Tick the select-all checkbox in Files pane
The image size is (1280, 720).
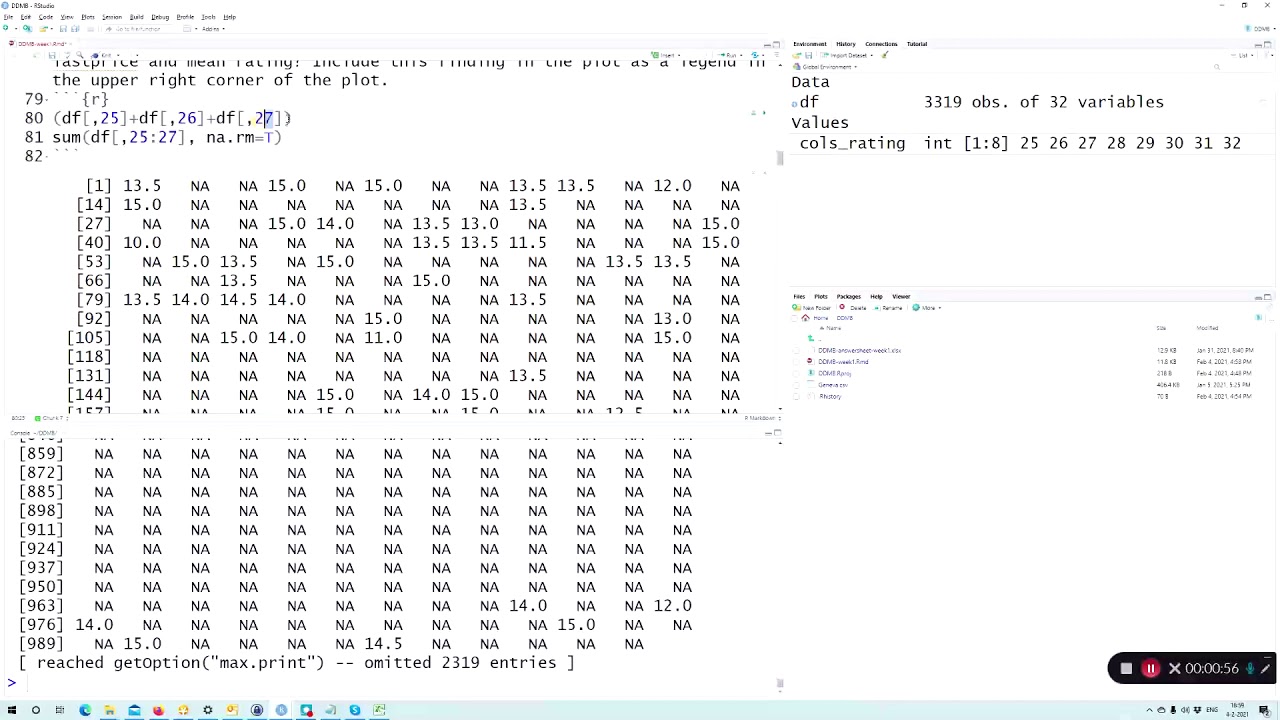tap(795, 318)
